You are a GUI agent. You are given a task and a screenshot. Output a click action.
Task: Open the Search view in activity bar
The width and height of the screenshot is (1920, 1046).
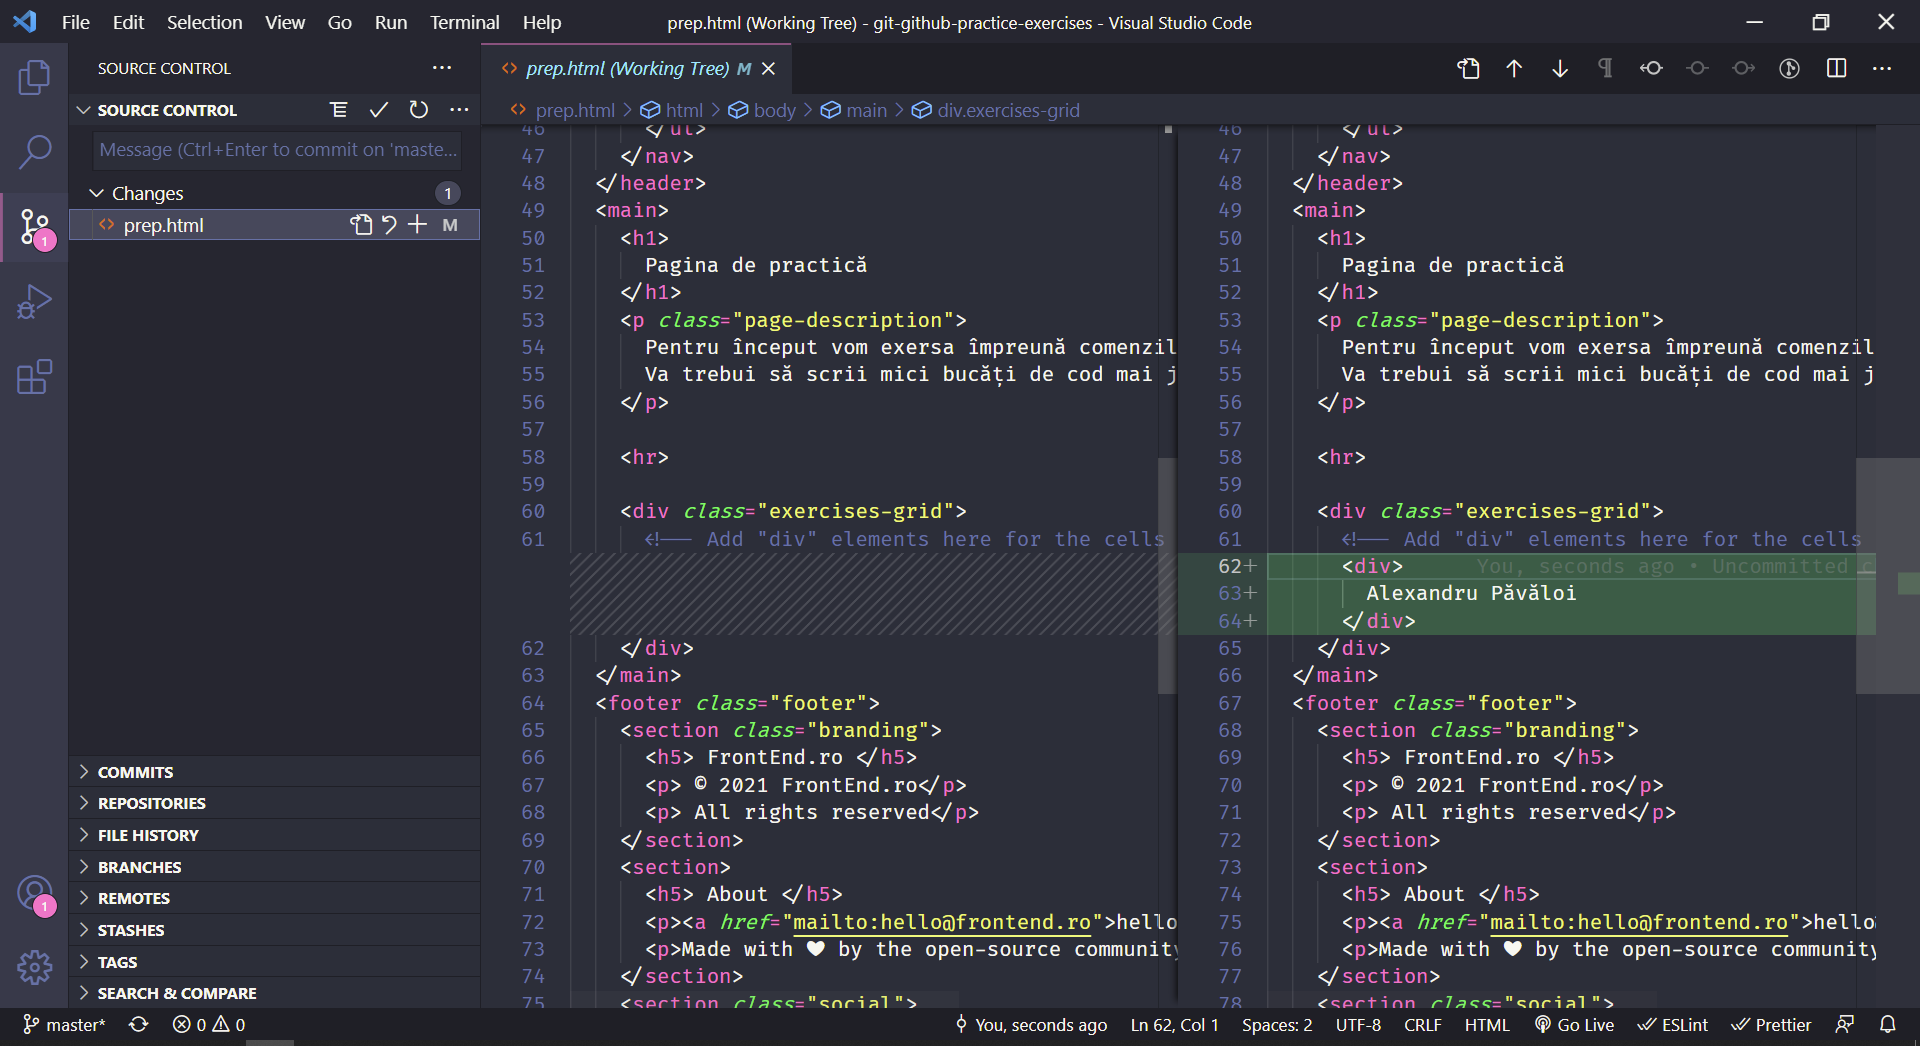click(34, 152)
